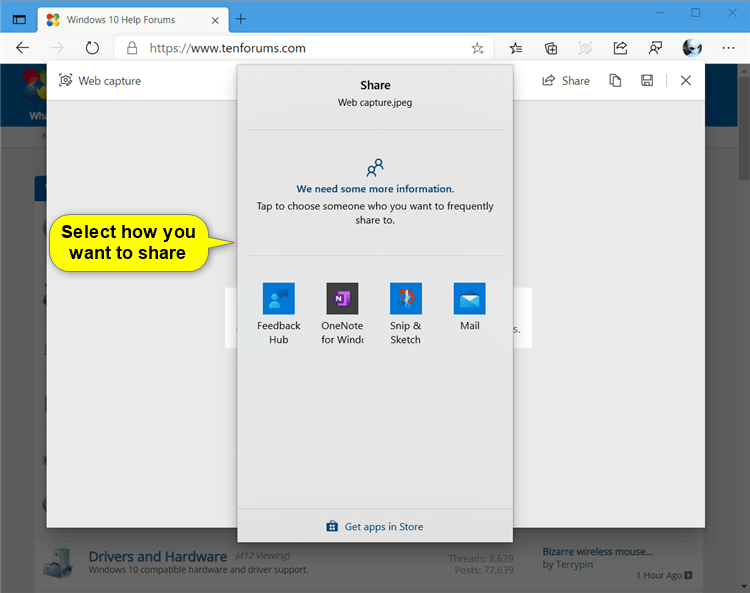This screenshot has width=750, height=593.
Task: Open Settings and more menu
Action: pyautogui.click(x=728, y=48)
